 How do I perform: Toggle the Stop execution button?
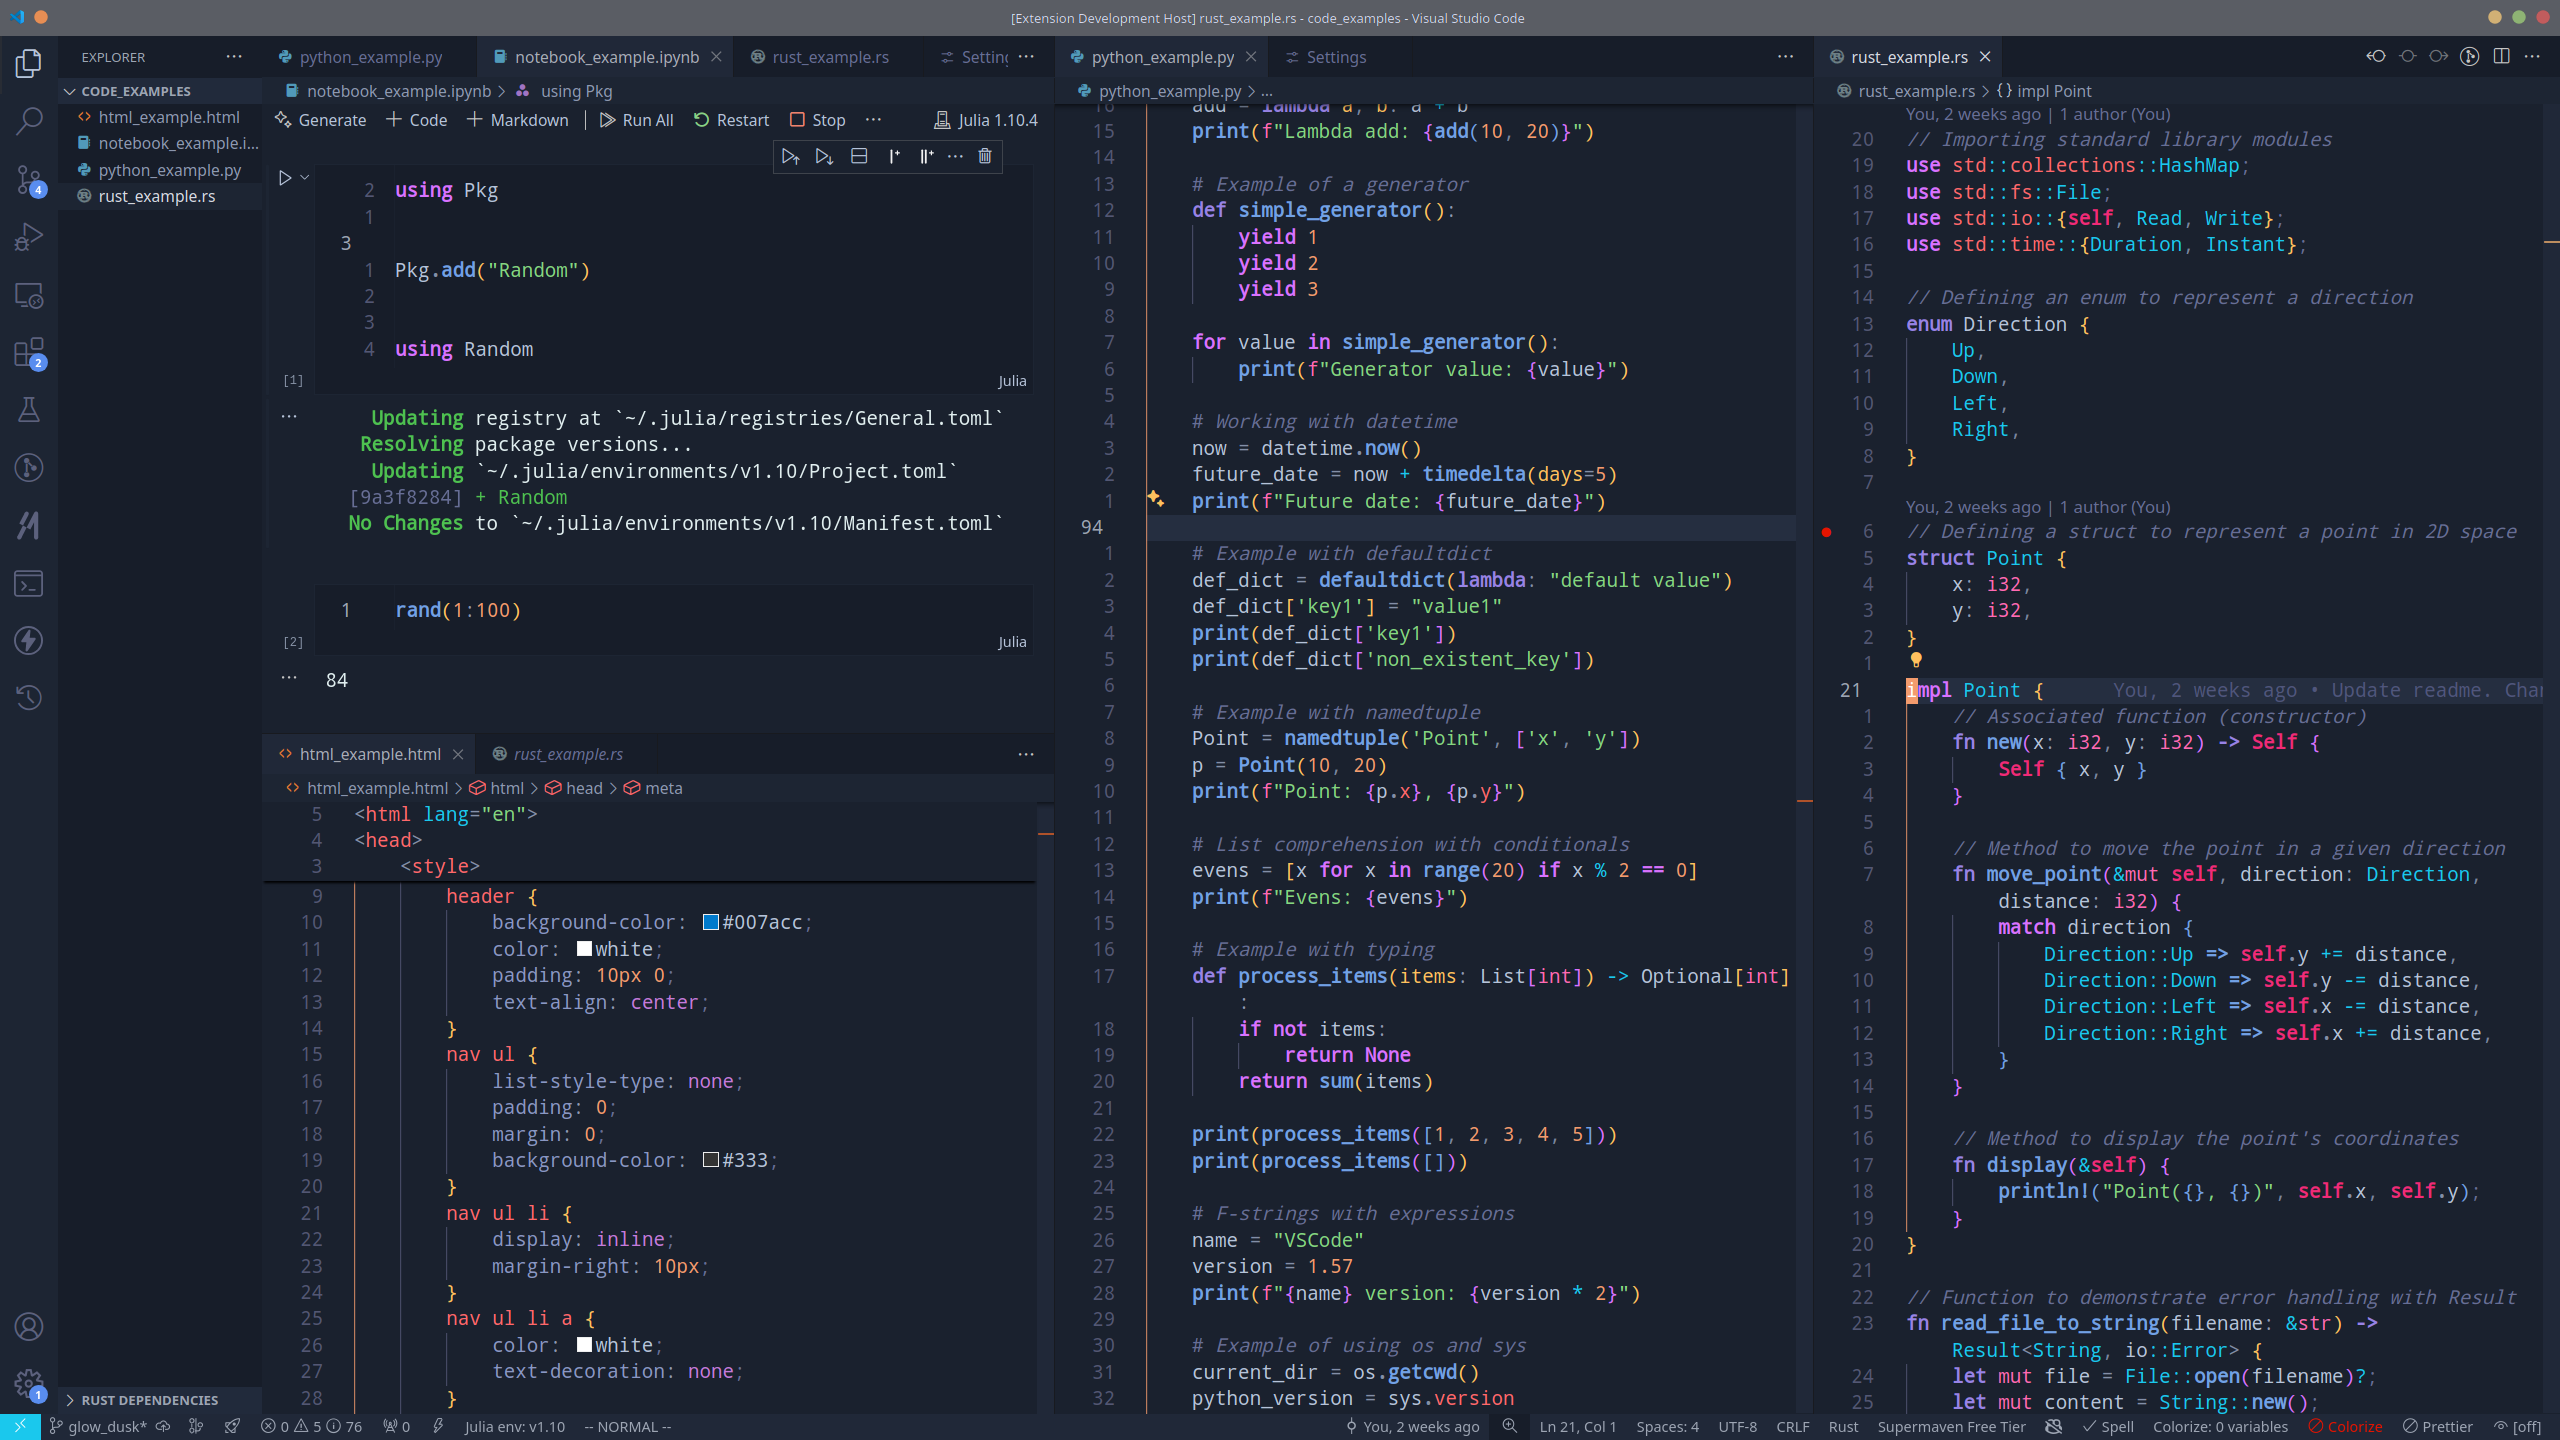(x=818, y=120)
